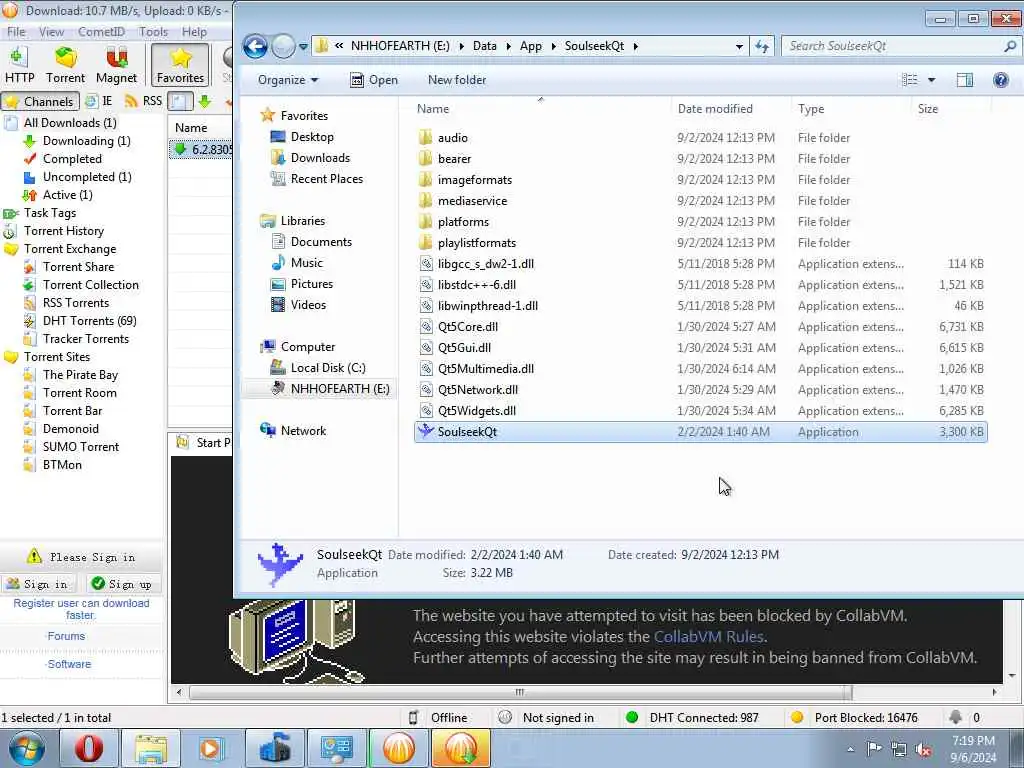Open DHT Torrents (69) item
Viewport: 1024px width, 768px height.
89,321
